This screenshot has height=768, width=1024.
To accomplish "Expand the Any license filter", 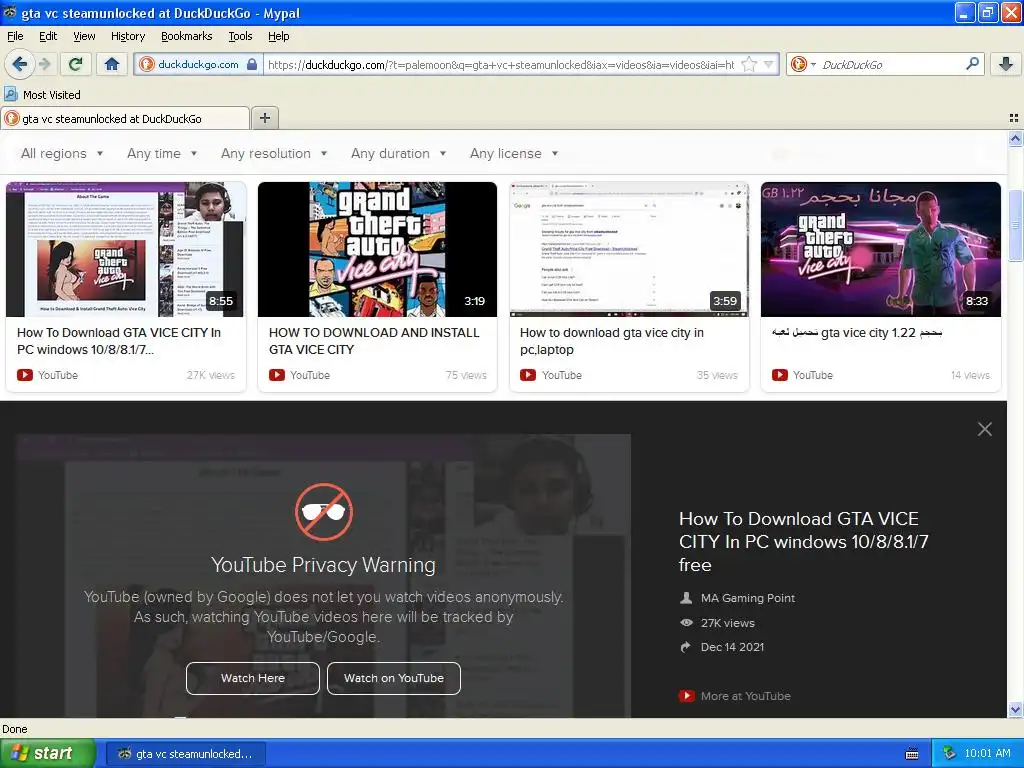I will 514,153.
